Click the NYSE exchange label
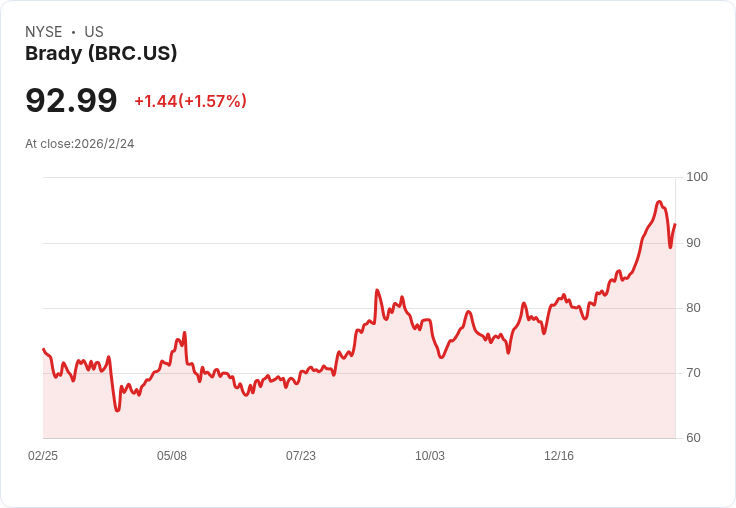The width and height of the screenshot is (736, 508). click(44, 32)
